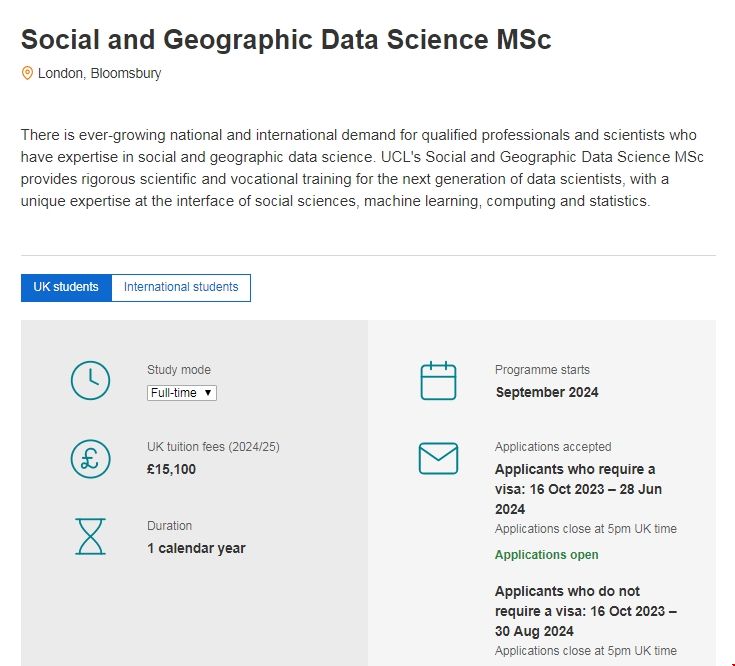
Task: Click the pound sign tuition fees icon
Action: coord(90,458)
